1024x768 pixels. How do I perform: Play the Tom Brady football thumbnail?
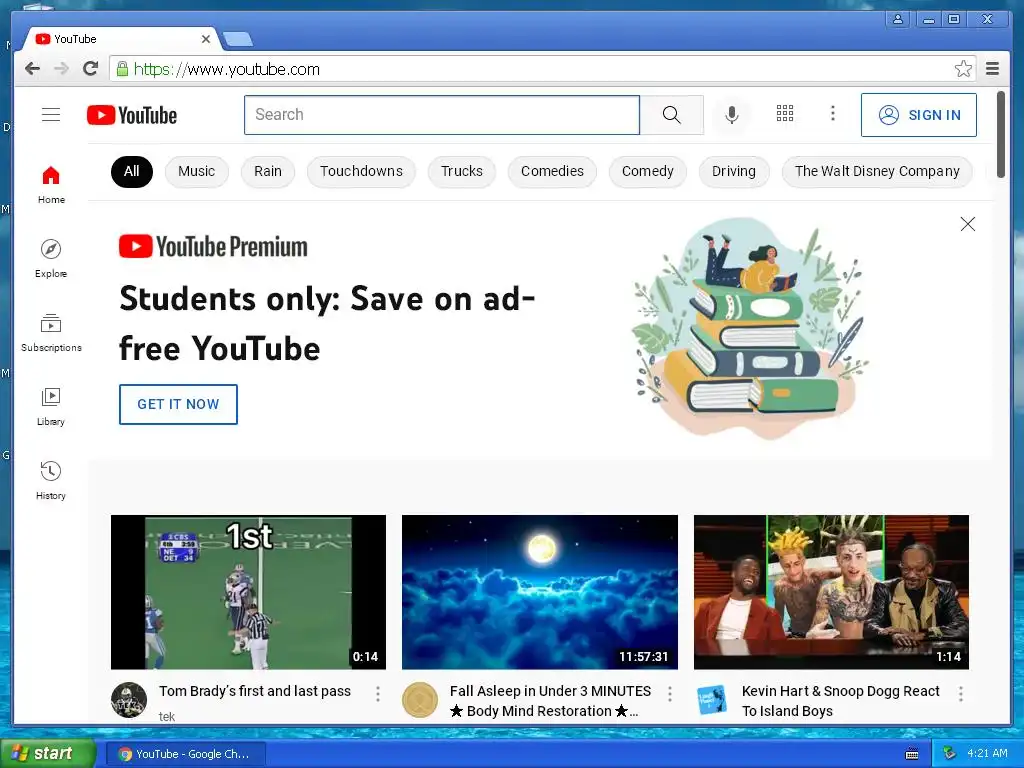click(248, 592)
